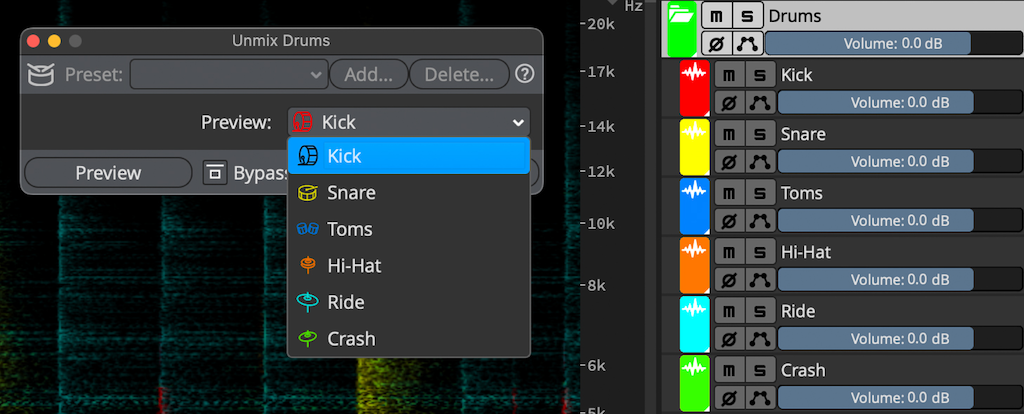Mute the Ride layer

pyautogui.click(x=729, y=311)
